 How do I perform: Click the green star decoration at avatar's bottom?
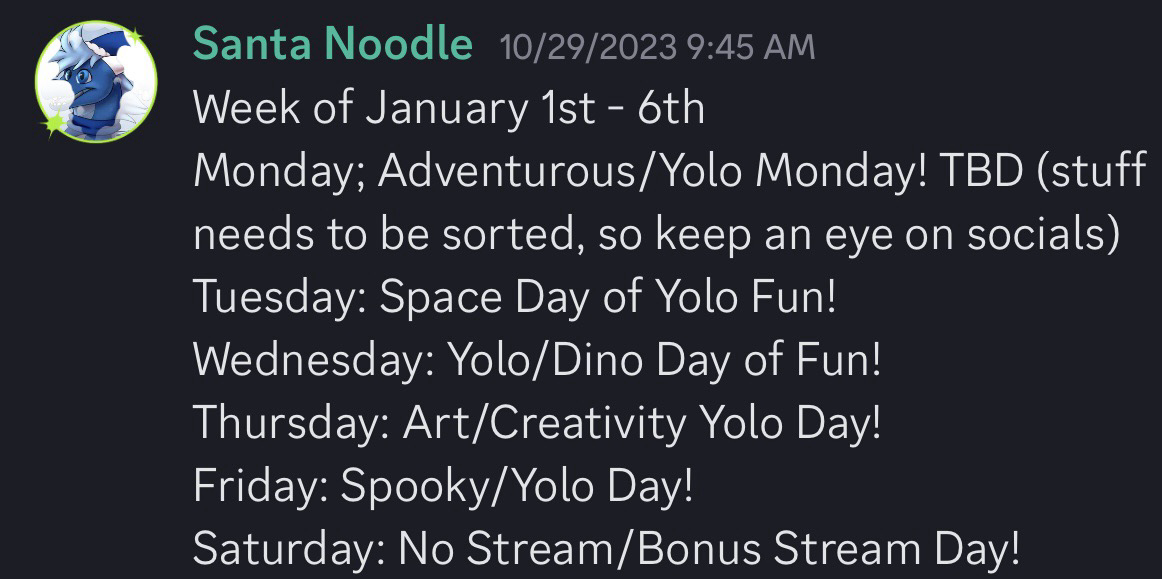(x=53, y=124)
